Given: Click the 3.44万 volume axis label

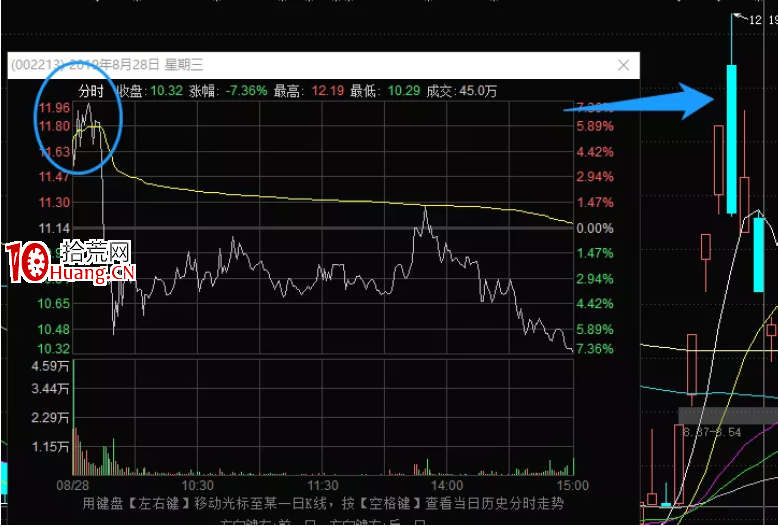Looking at the screenshot, I should click(50, 389).
